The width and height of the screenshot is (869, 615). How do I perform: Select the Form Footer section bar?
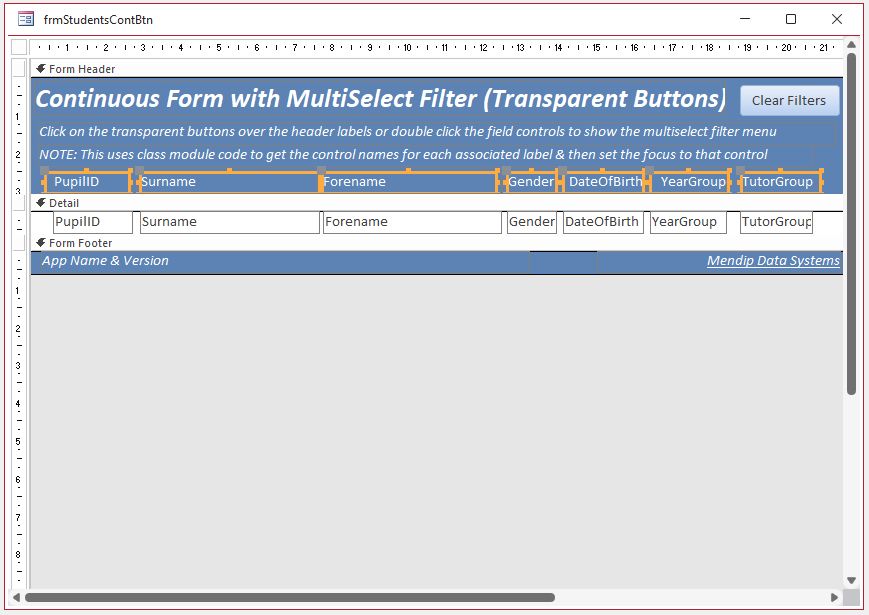437,243
